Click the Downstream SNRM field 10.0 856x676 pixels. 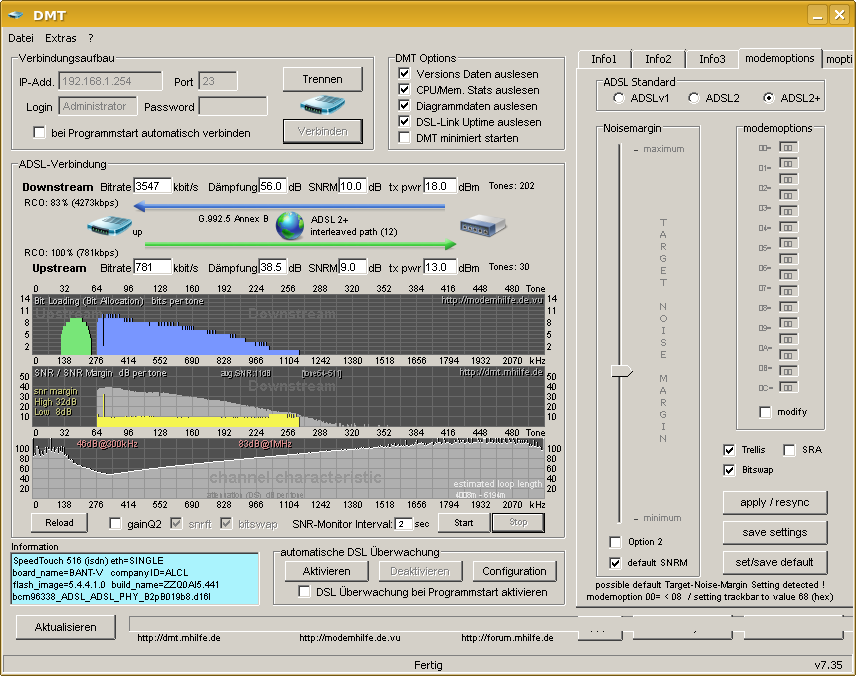(x=353, y=186)
